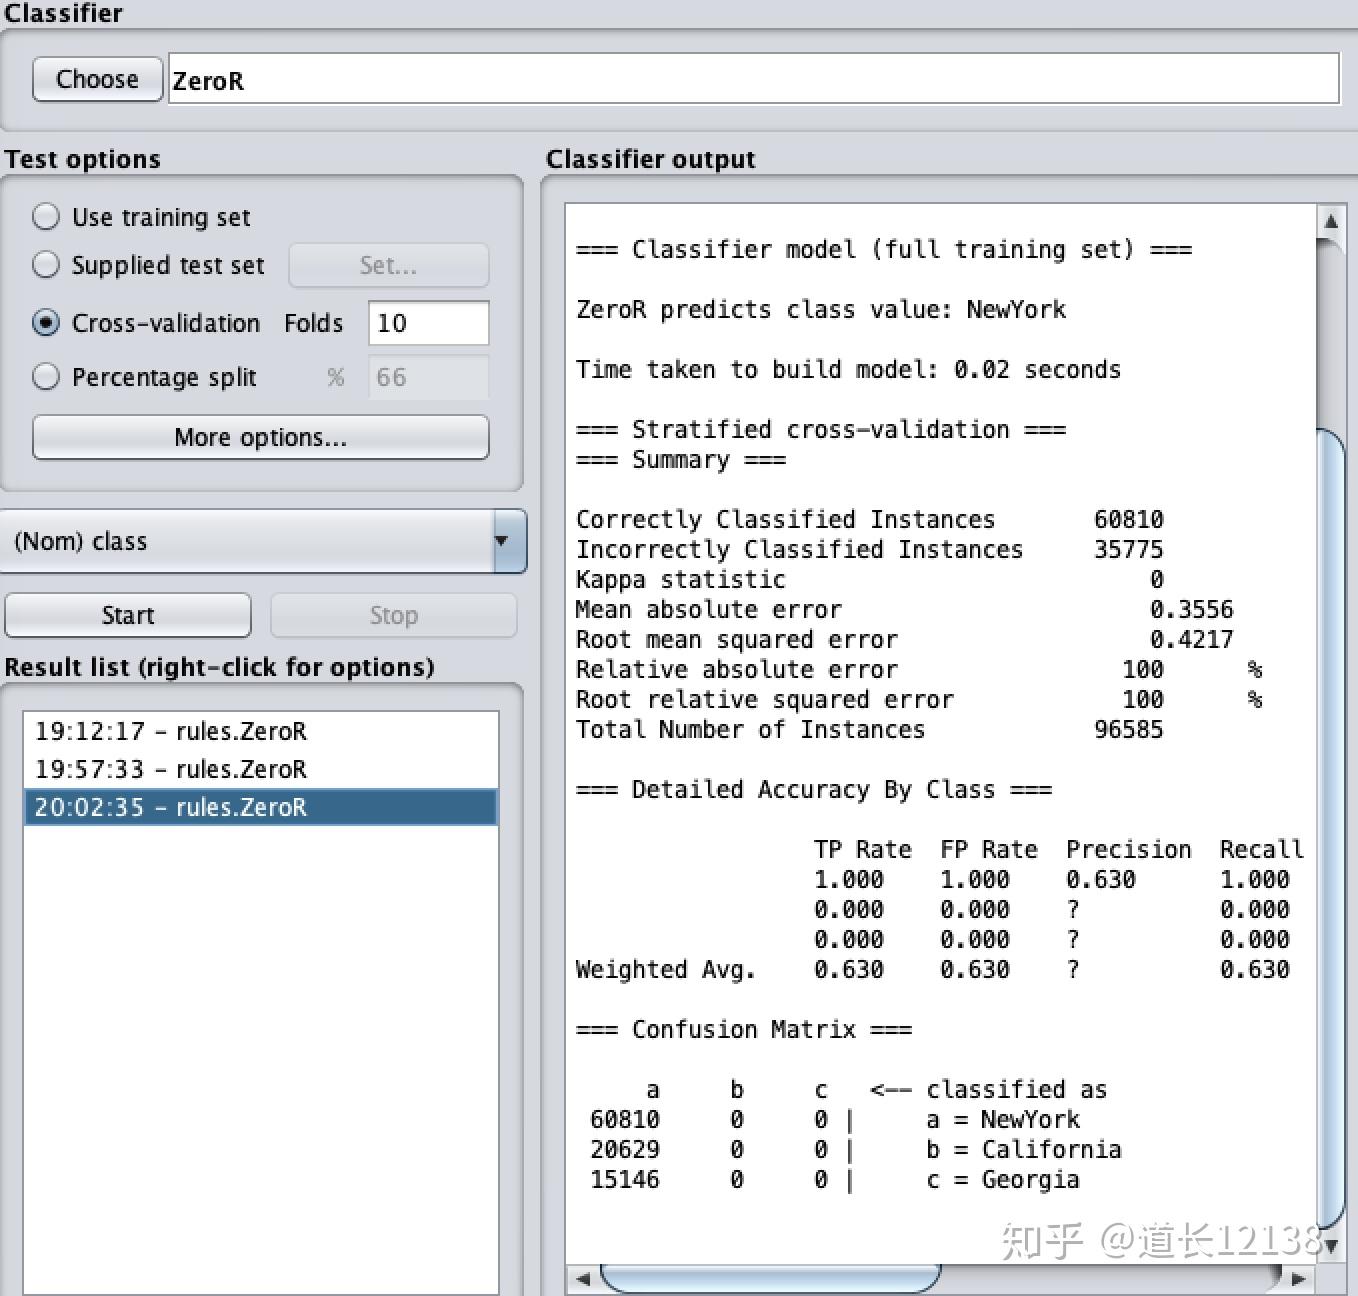The height and width of the screenshot is (1296, 1358).
Task: Open the (Nom) class attribute dropdown
Action: (x=250, y=541)
